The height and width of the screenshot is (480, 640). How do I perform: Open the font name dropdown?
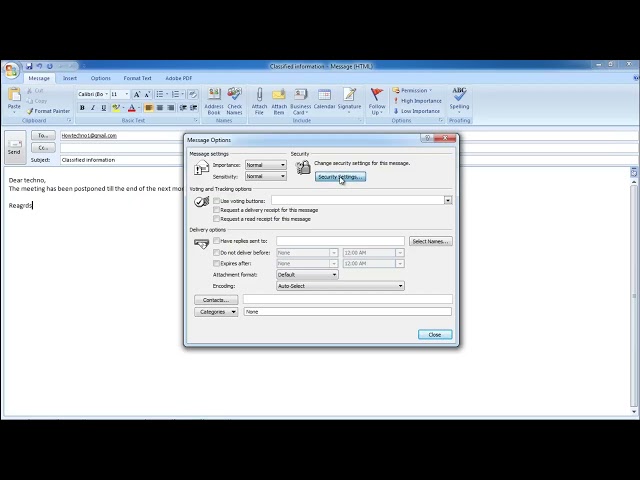(107, 94)
